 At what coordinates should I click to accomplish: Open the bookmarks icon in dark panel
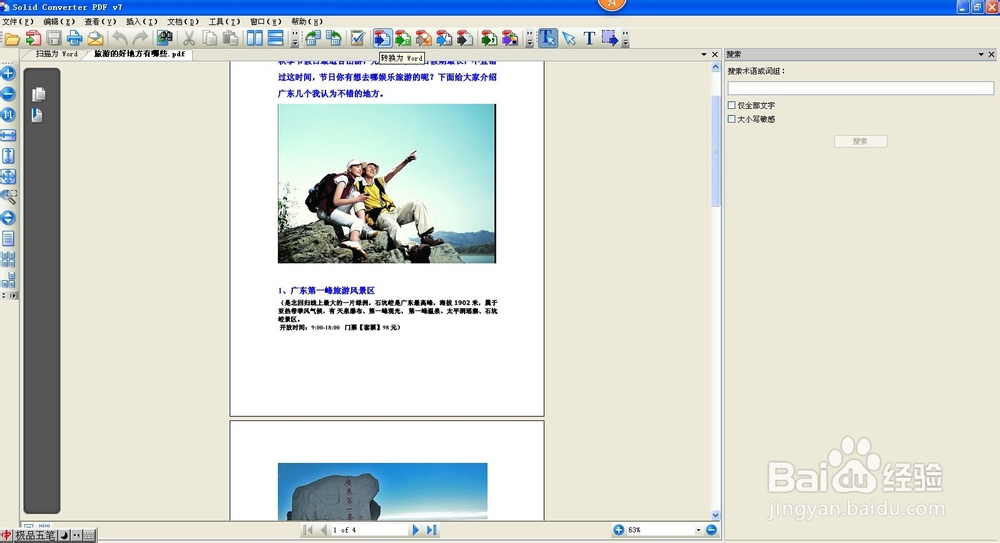tap(37, 115)
